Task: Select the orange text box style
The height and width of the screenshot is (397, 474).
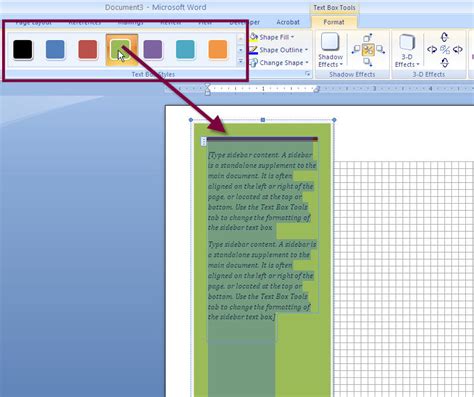Action: 218,49
